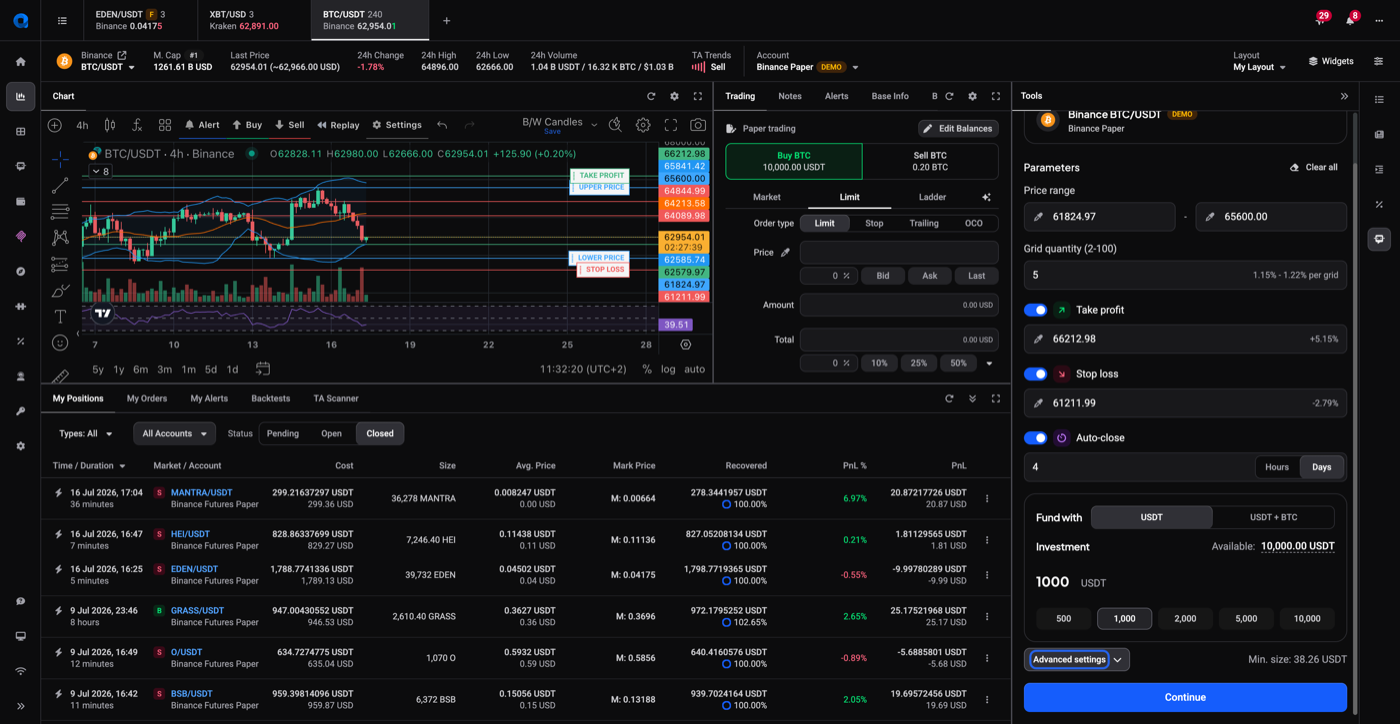Take a chart snapshot with camera icon
The height and width of the screenshot is (724, 1400).
pyautogui.click(x=698, y=125)
